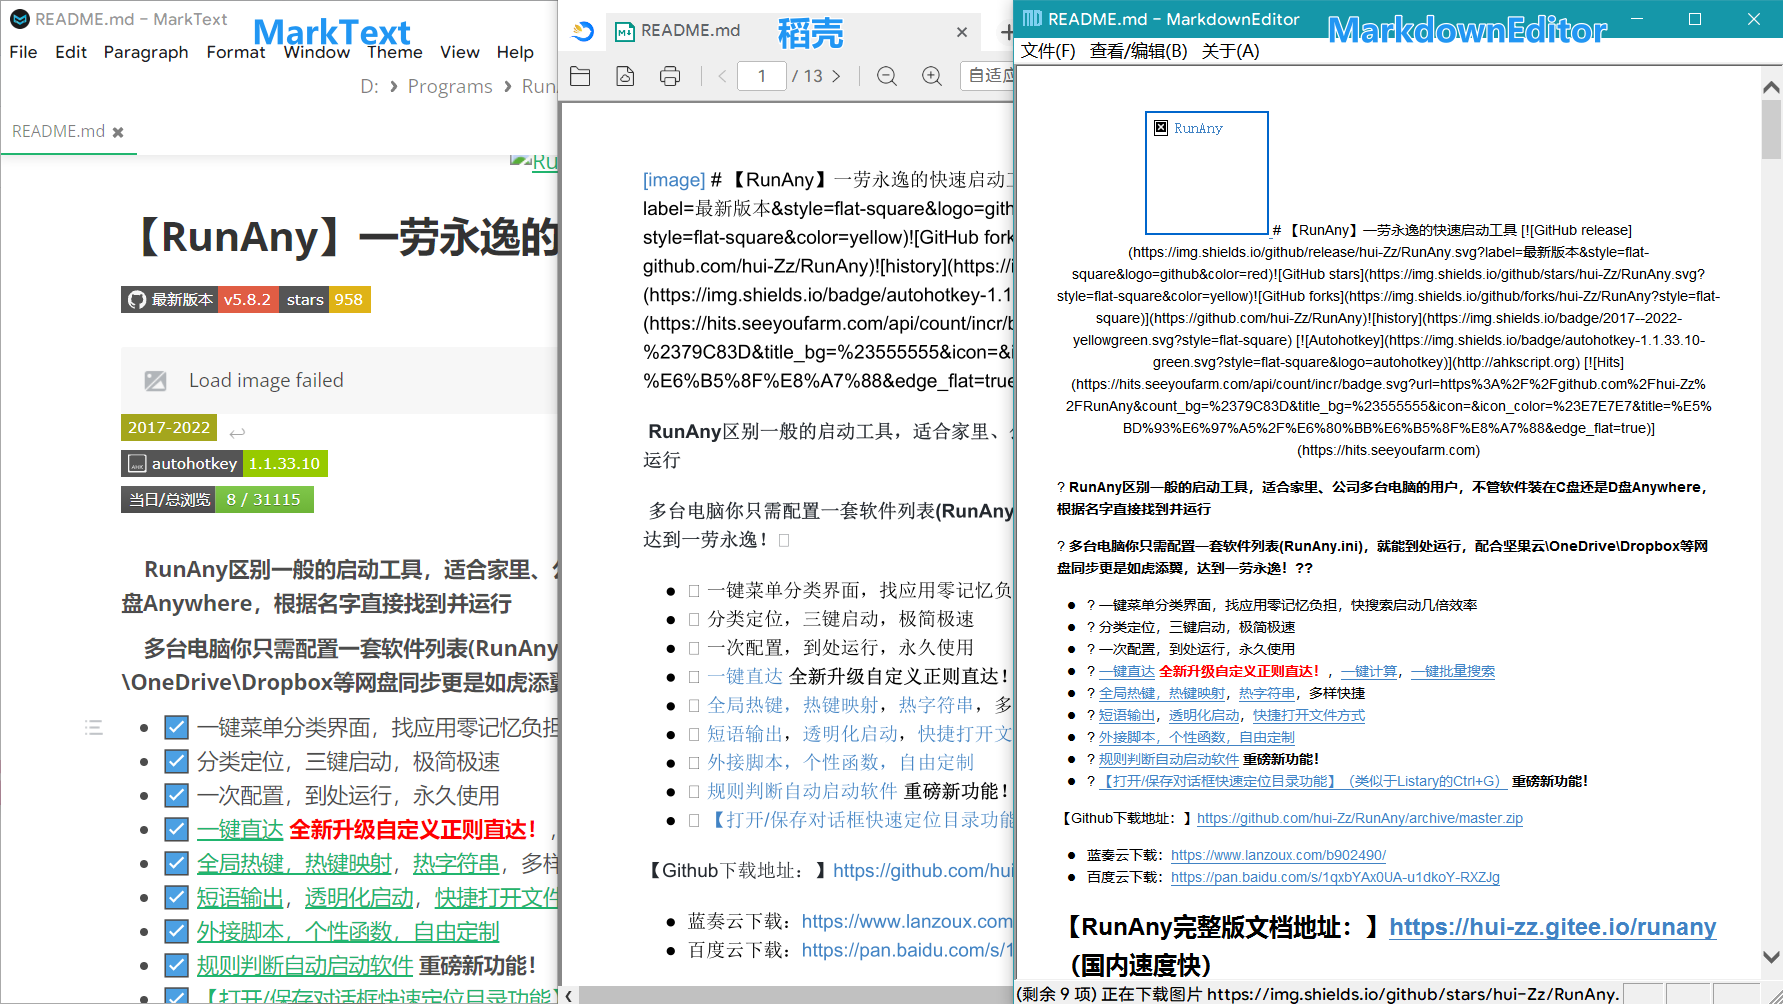Click the broken image at top of MarkText document

533,160
